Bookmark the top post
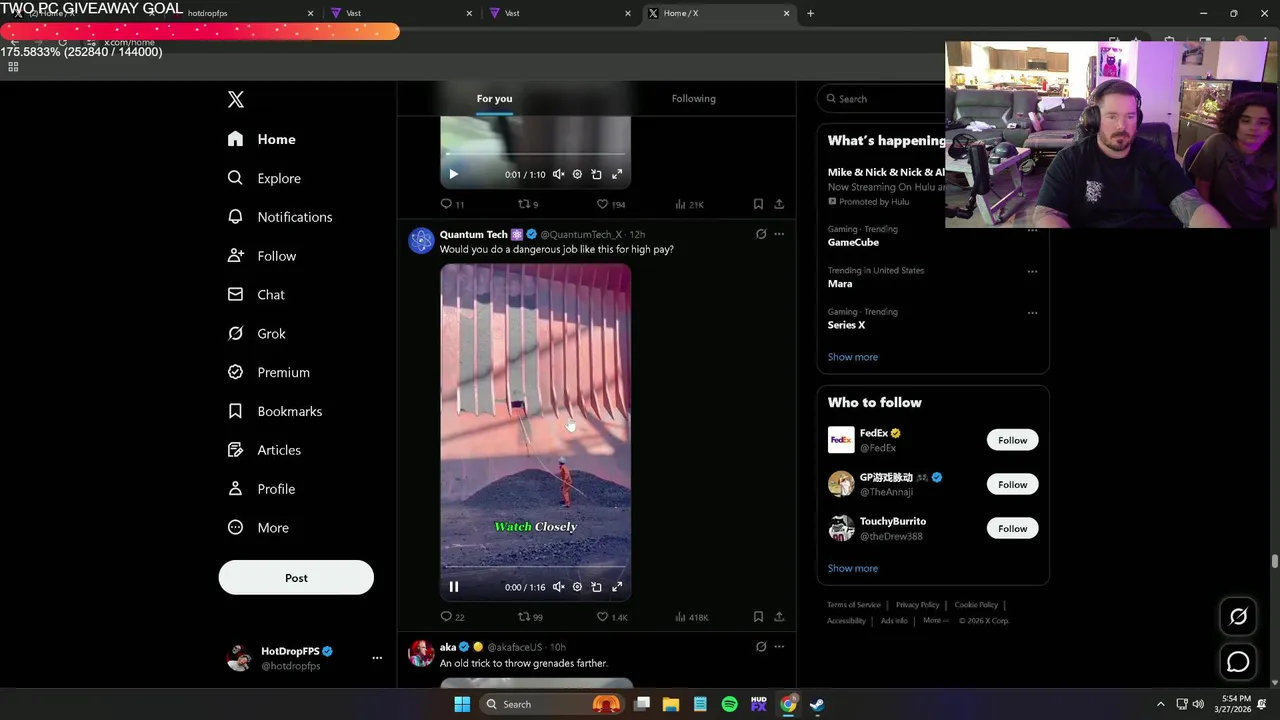 758,204
